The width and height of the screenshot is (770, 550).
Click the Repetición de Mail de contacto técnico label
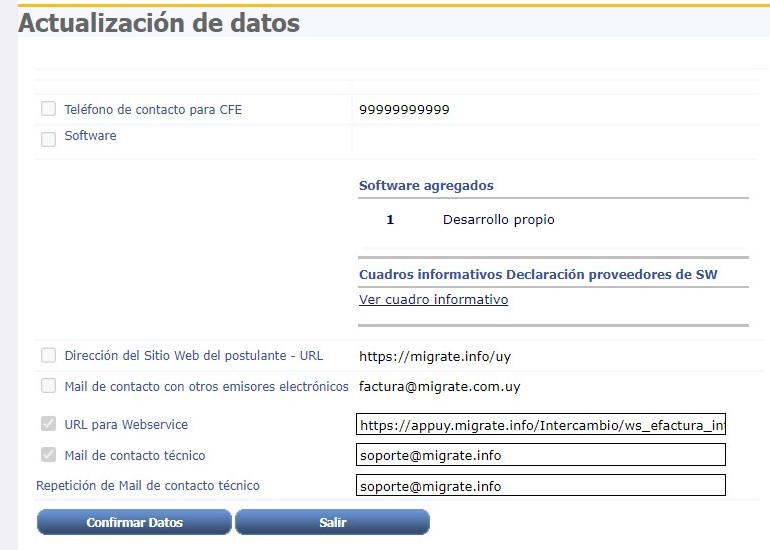147,486
